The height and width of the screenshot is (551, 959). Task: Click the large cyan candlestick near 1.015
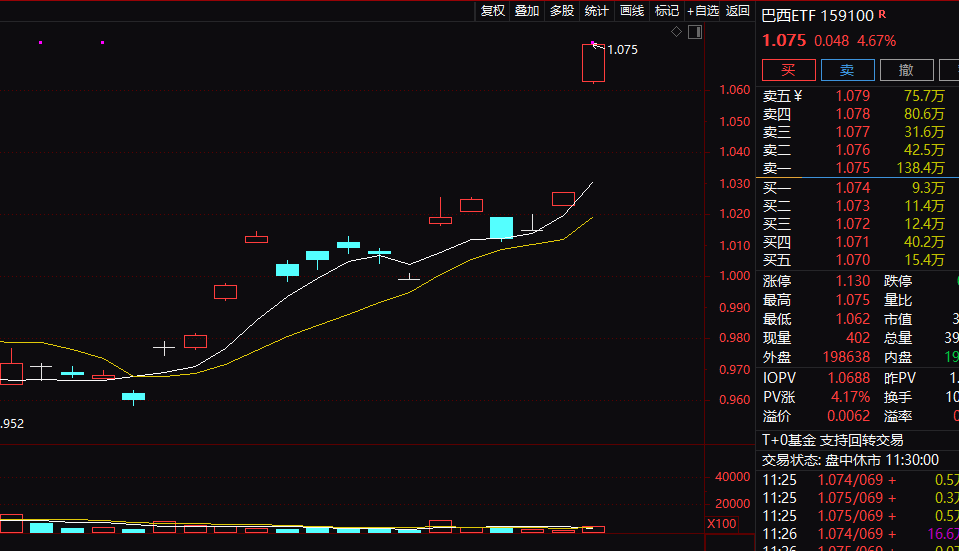[x=501, y=228]
